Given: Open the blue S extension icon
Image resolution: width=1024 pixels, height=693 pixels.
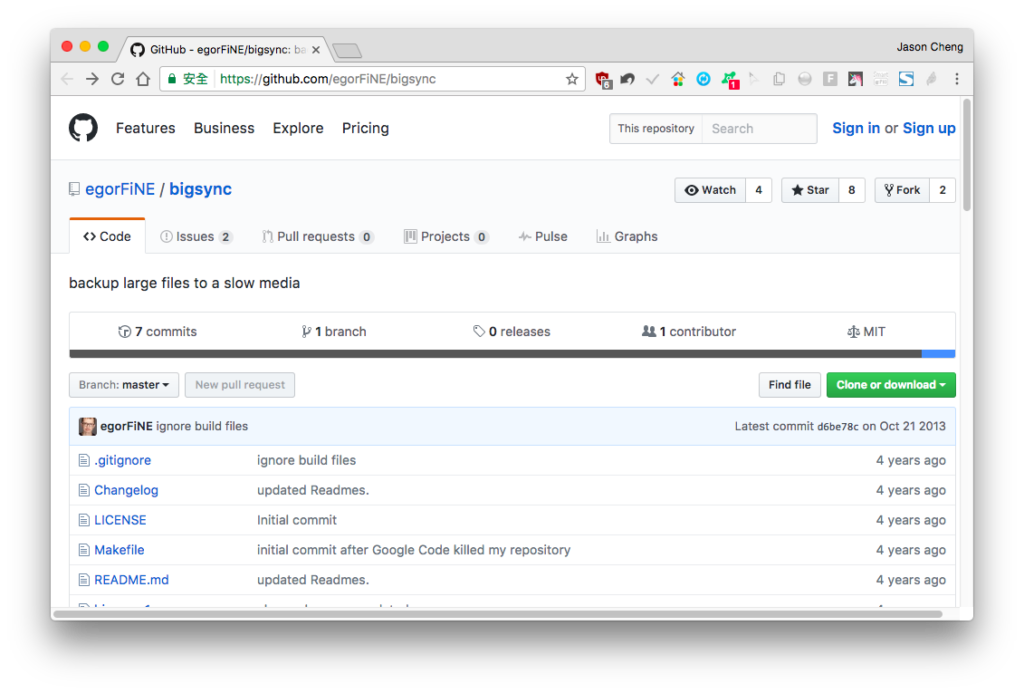Looking at the screenshot, I should tap(906, 79).
